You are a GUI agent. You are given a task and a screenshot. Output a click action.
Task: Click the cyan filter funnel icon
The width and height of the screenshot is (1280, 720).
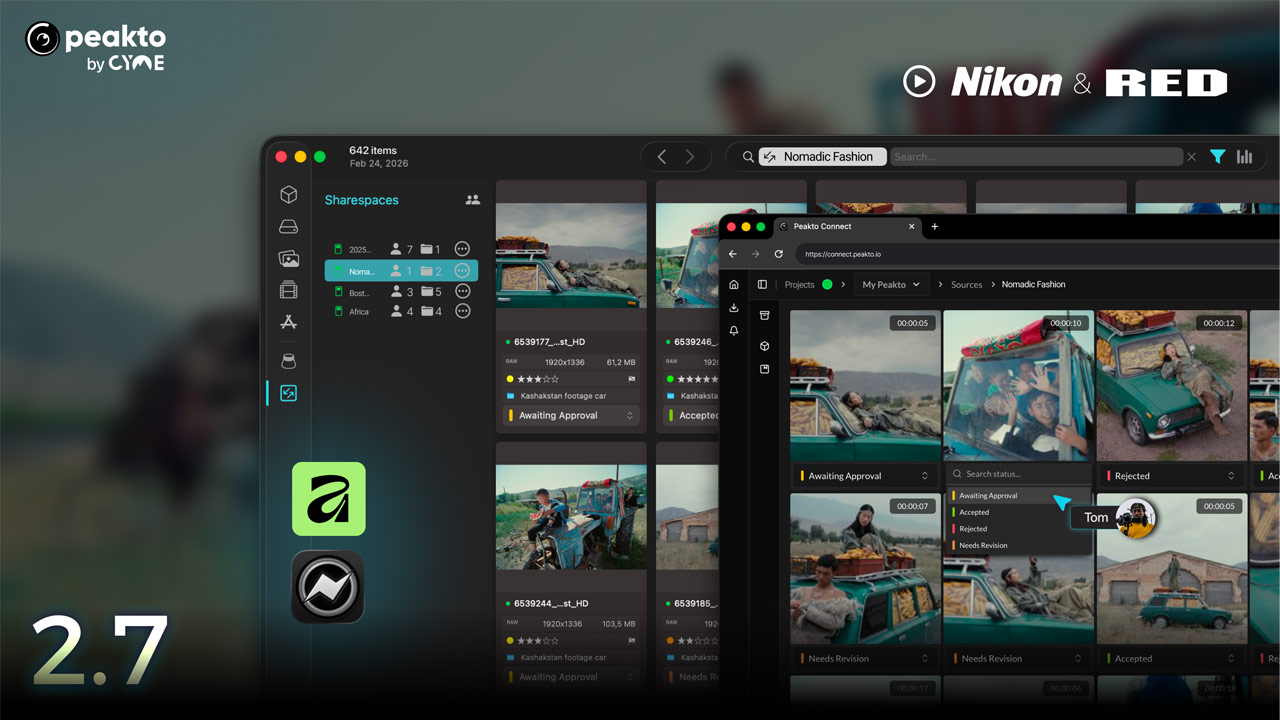[x=1217, y=157]
